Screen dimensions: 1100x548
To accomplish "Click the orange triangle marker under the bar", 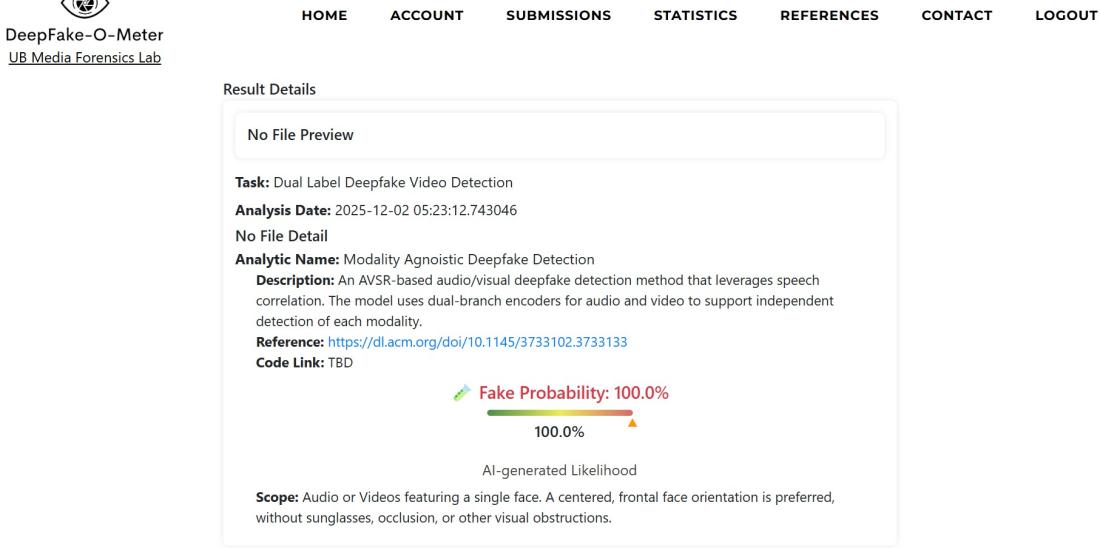I will click(x=631, y=423).
